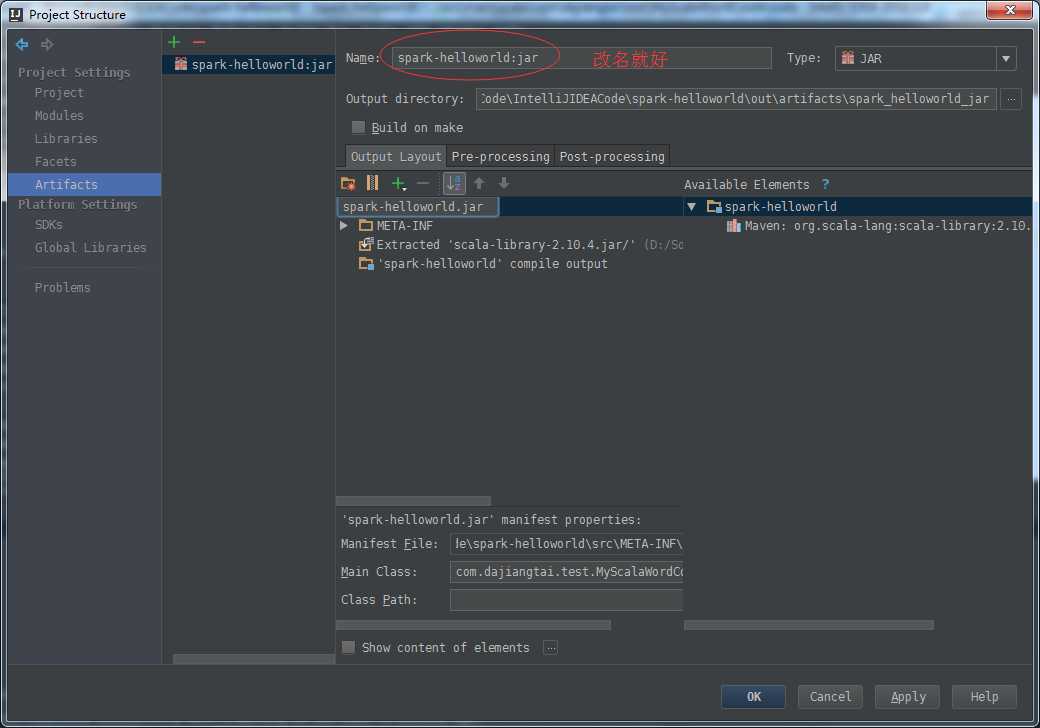1040x728 pixels.
Task: Open Problems section
Action: pos(62,287)
